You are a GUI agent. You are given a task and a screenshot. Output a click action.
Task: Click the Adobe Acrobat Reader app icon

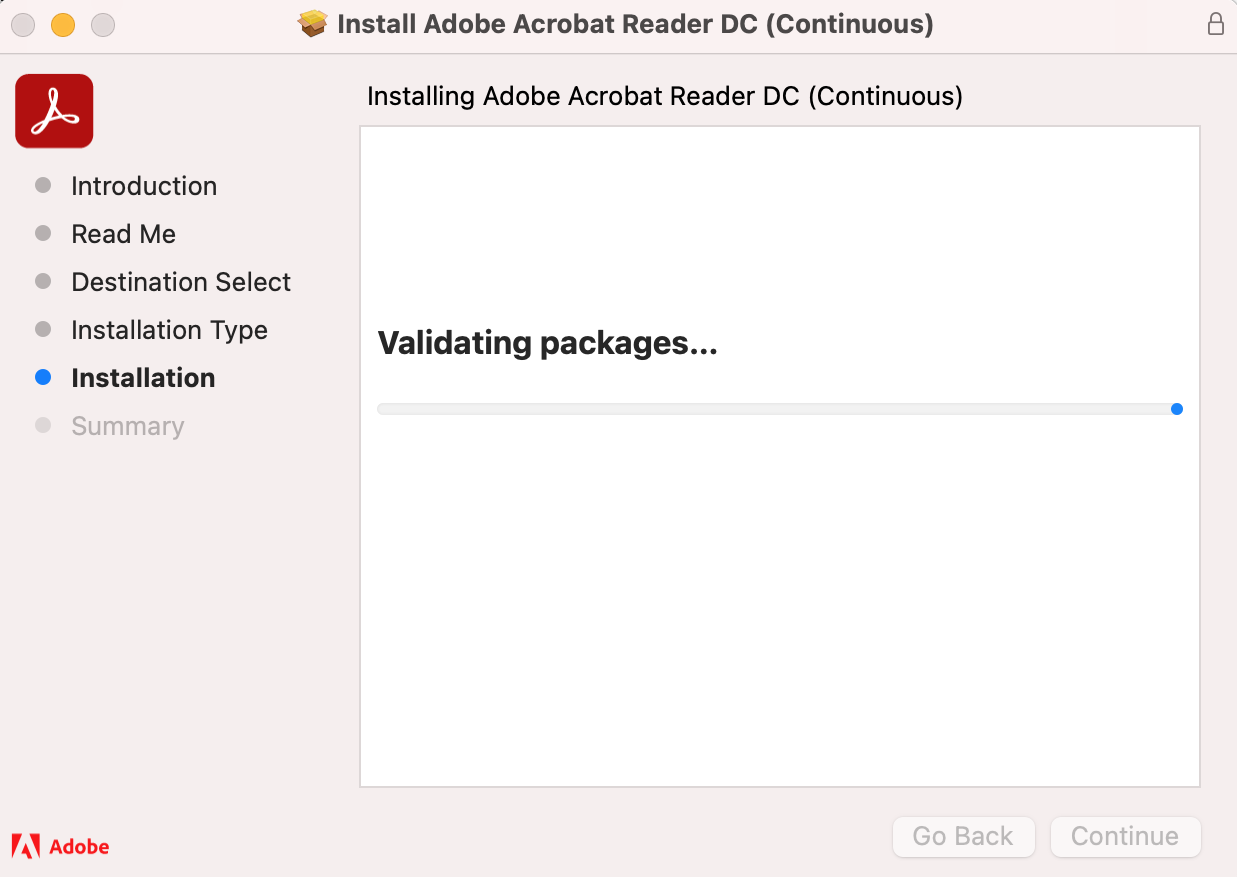coord(54,111)
